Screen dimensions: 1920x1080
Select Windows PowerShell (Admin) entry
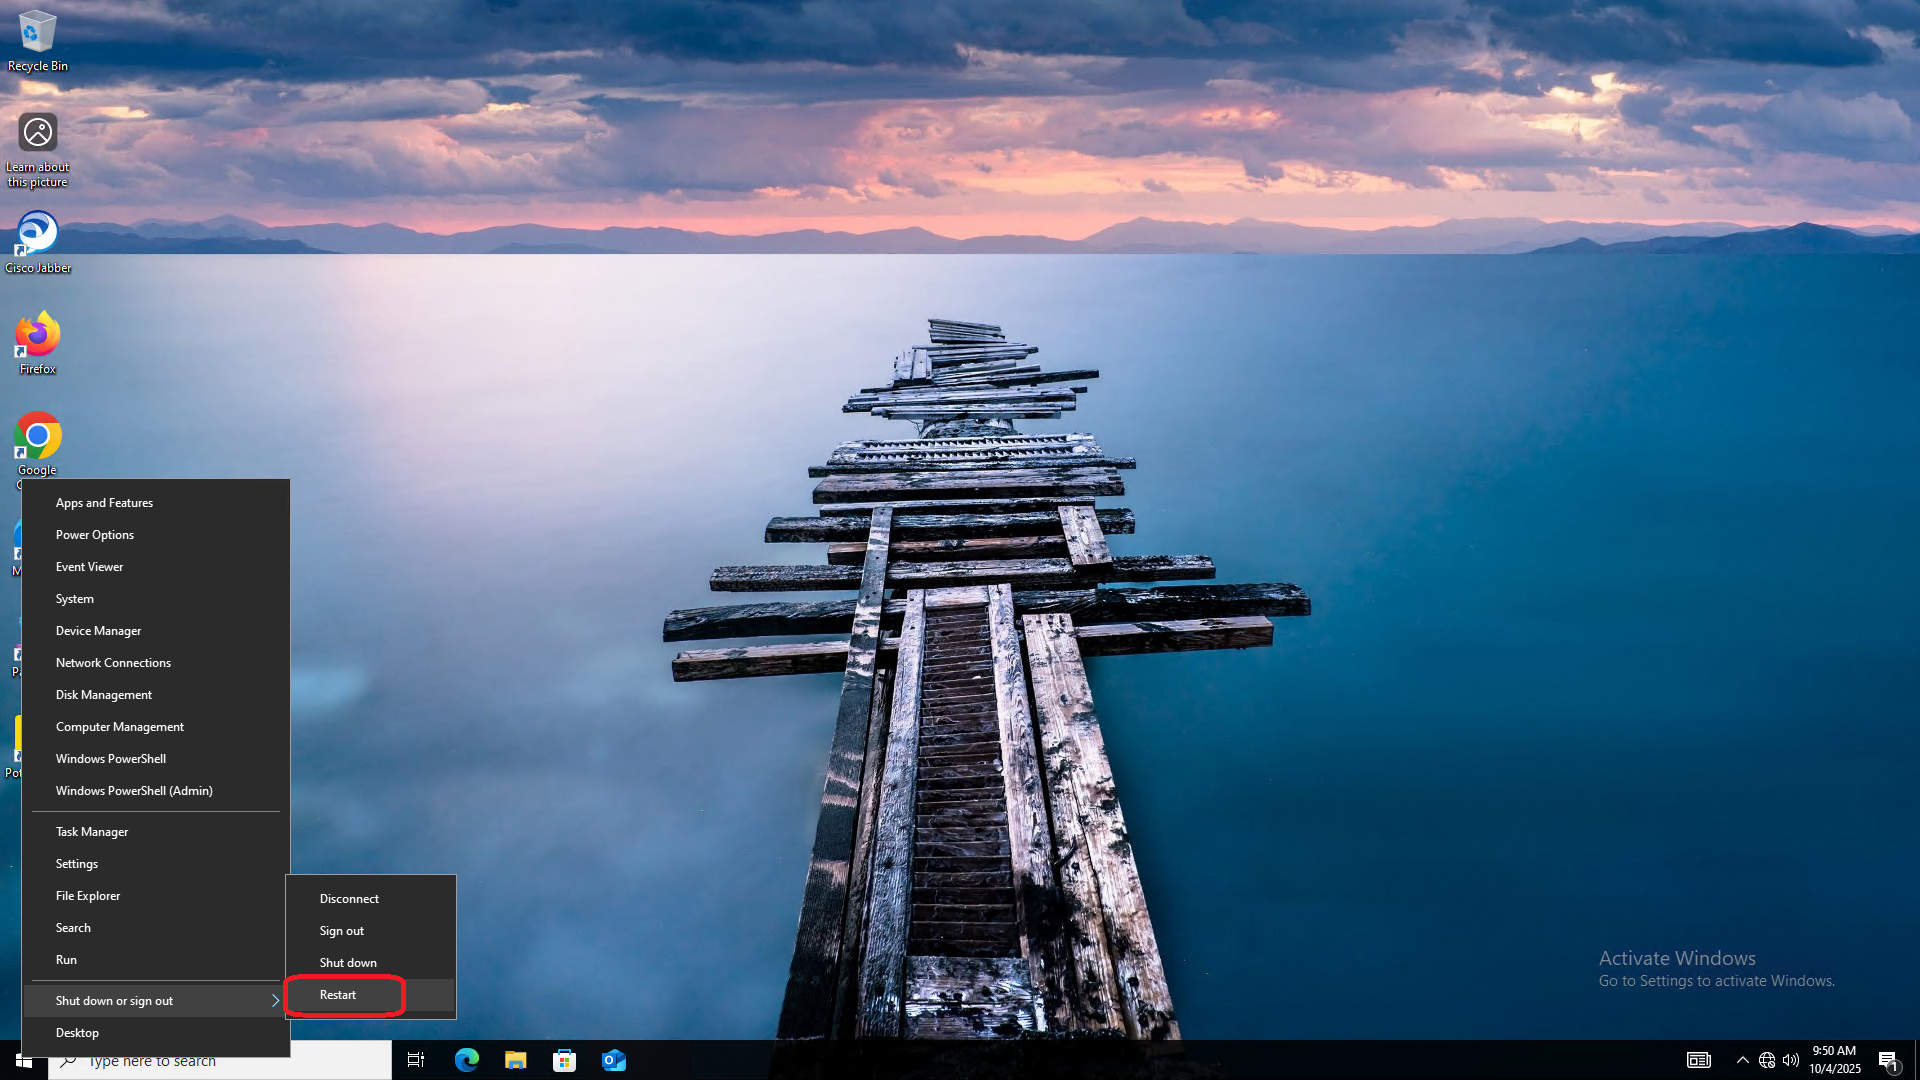(x=134, y=791)
